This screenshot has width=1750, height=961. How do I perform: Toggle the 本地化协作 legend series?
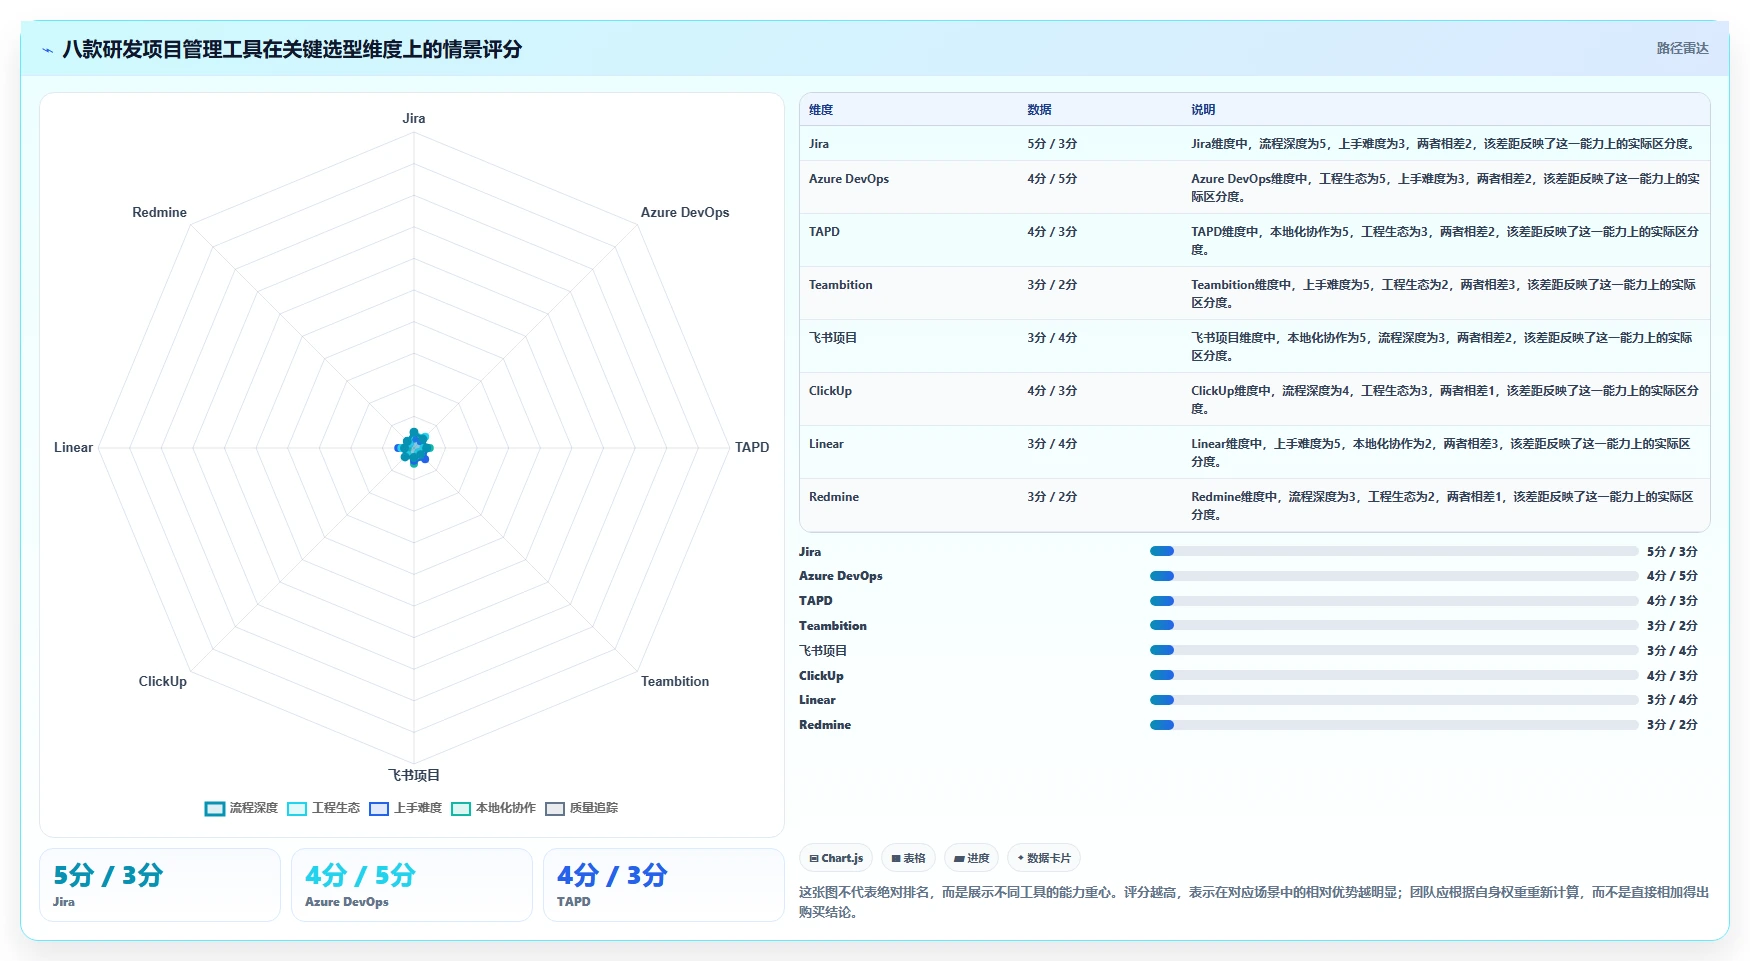click(x=493, y=808)
